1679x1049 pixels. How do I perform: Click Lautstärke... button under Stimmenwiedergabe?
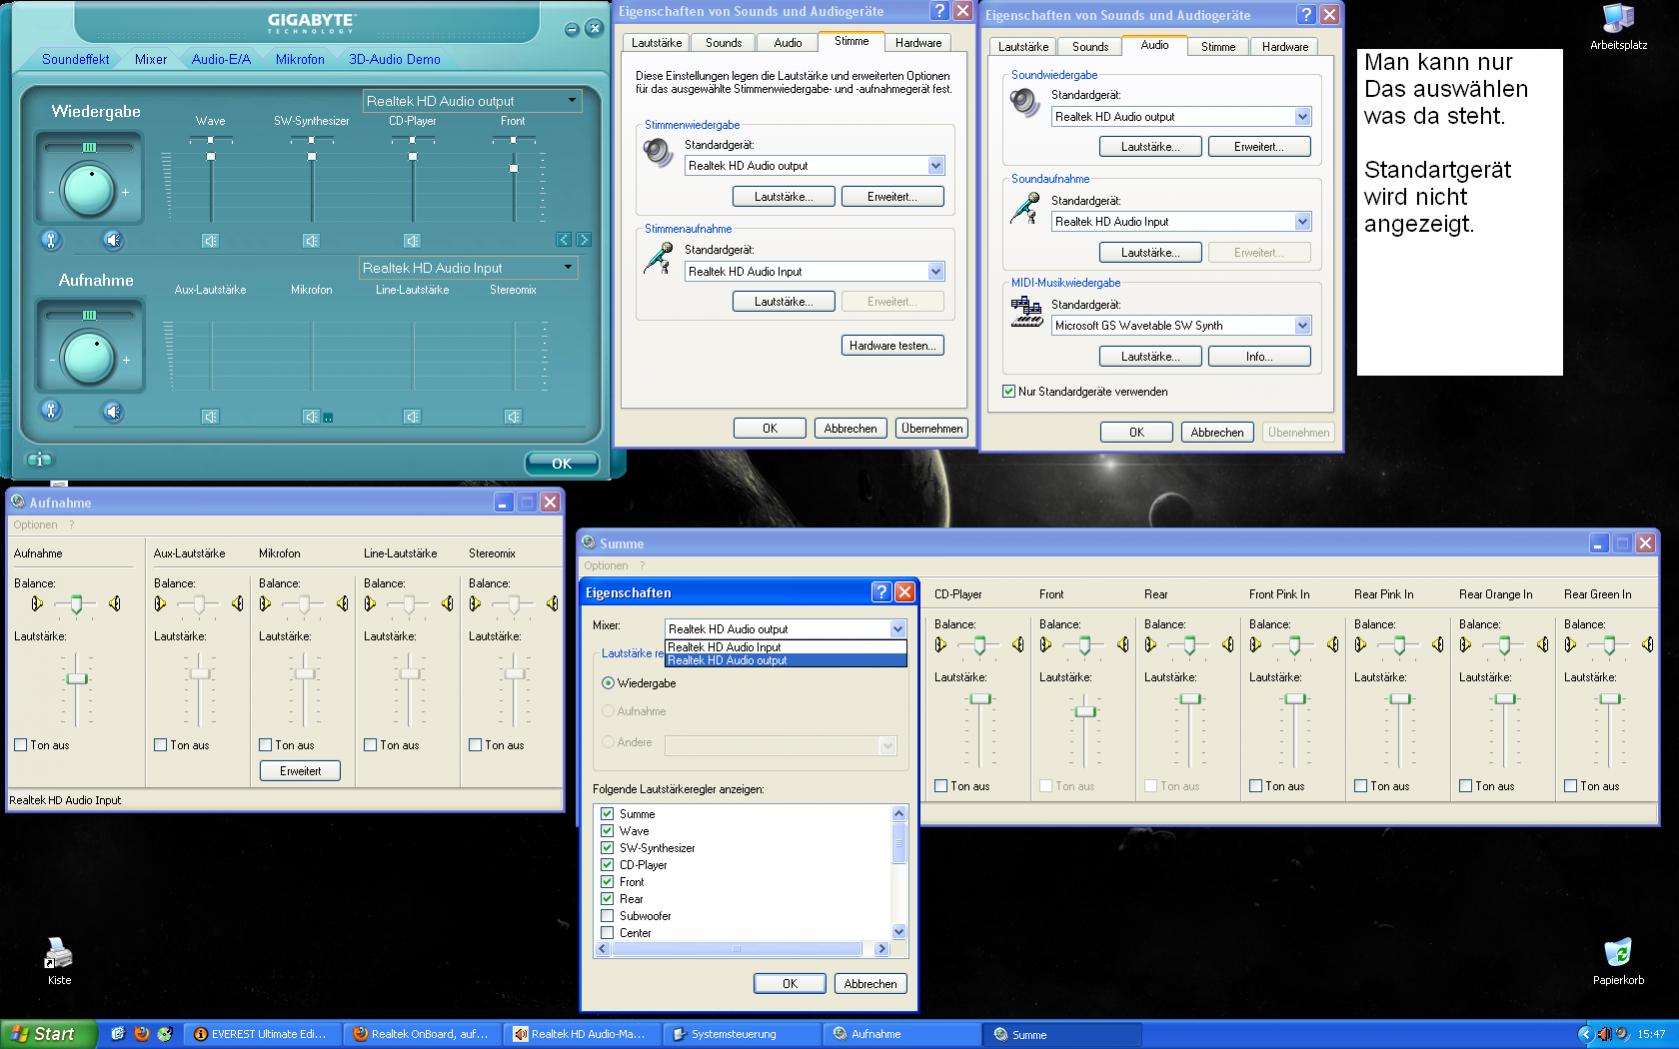pos(783,197)
